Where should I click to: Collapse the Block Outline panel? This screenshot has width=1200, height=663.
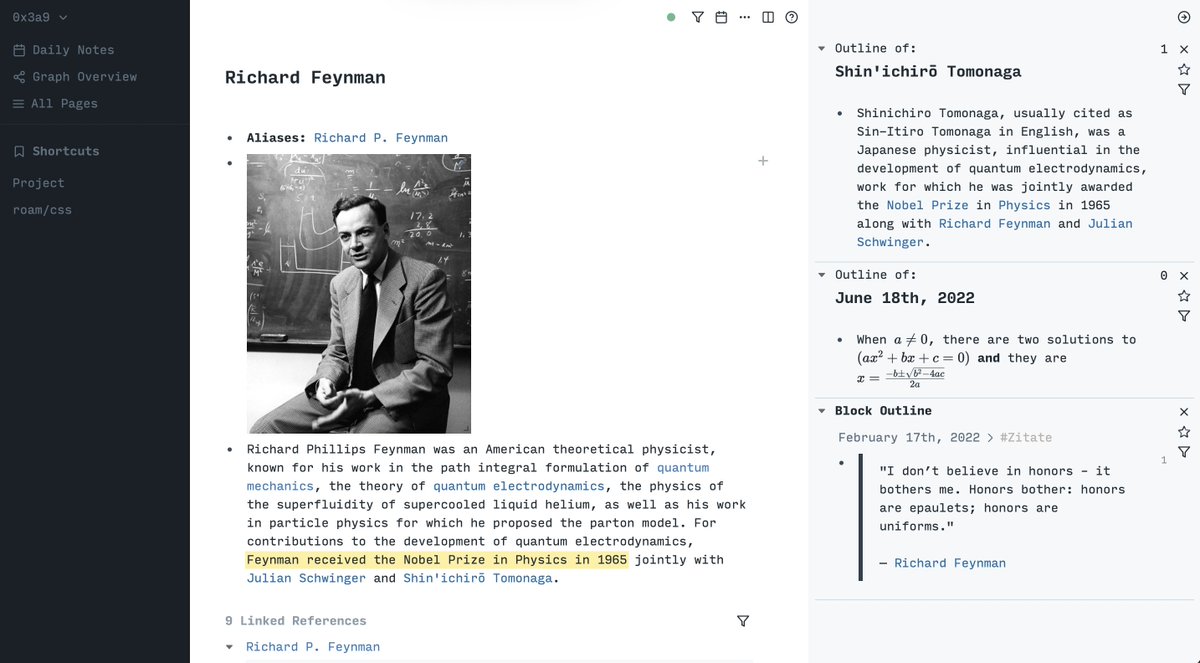(x=821, y=410)
